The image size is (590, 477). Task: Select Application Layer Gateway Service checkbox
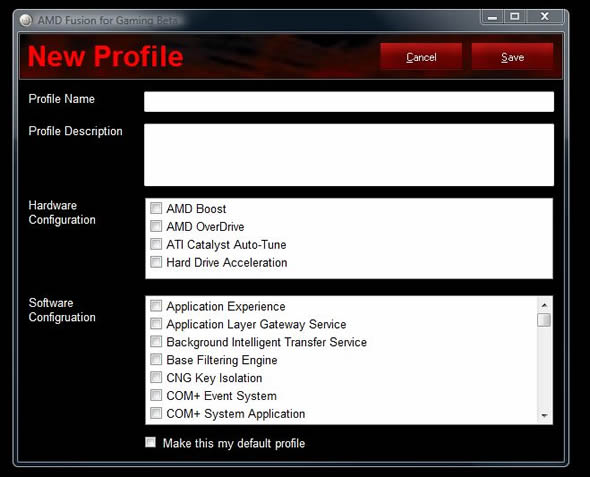(x=156, y=324)
